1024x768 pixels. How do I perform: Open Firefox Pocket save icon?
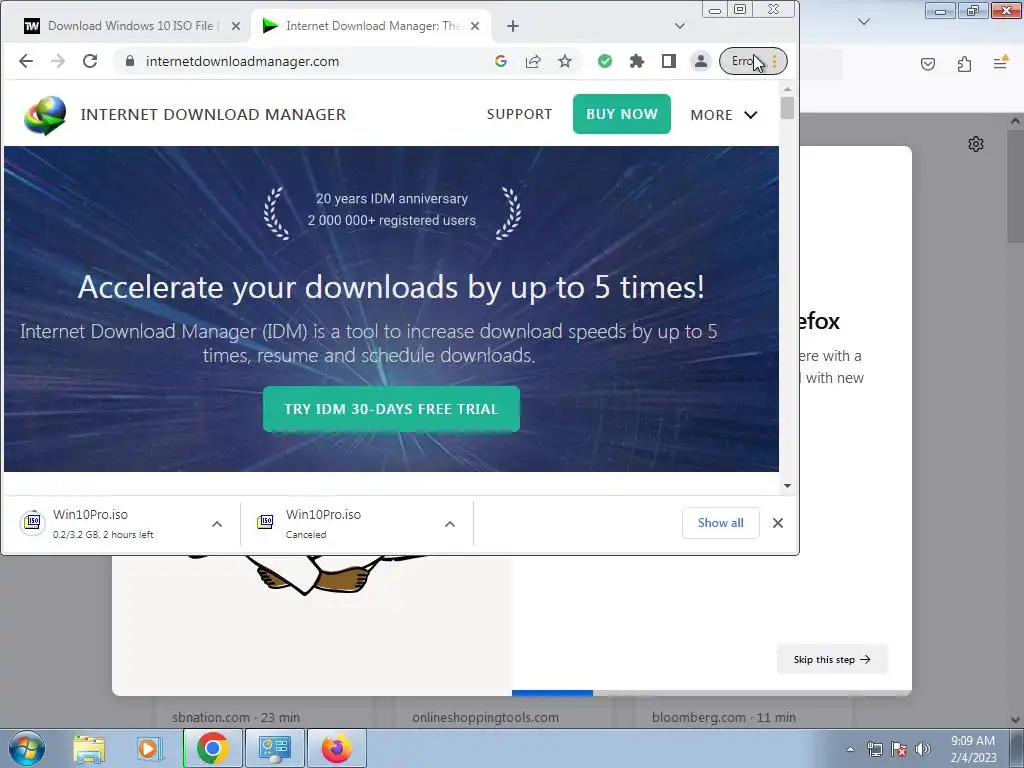928,64
